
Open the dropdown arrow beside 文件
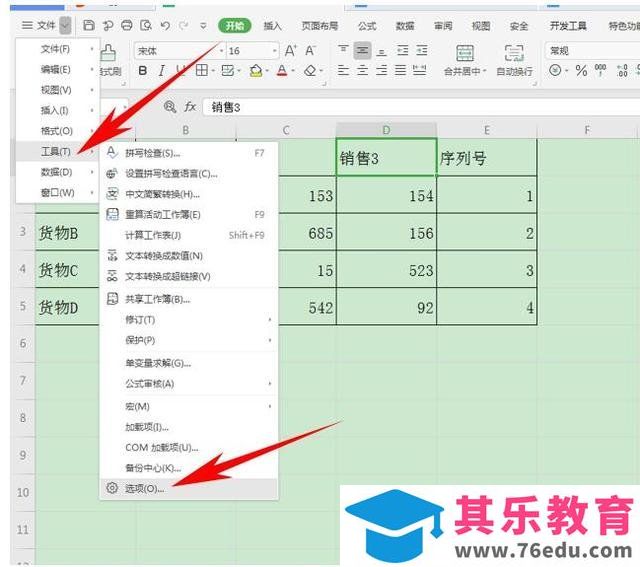tap(65, 26)
